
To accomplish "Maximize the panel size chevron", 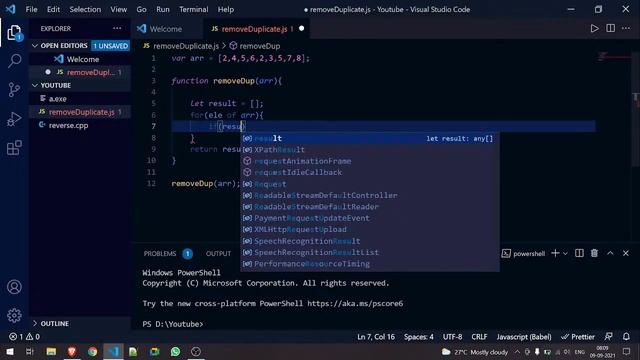I will (610, 253).
